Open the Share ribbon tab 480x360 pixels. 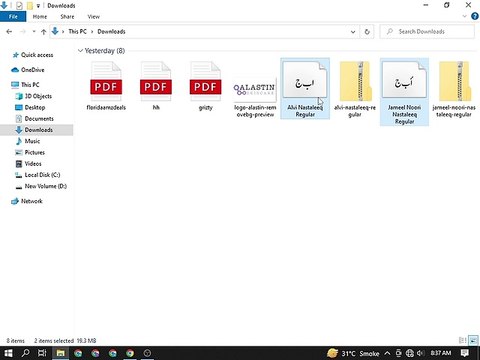67,16
